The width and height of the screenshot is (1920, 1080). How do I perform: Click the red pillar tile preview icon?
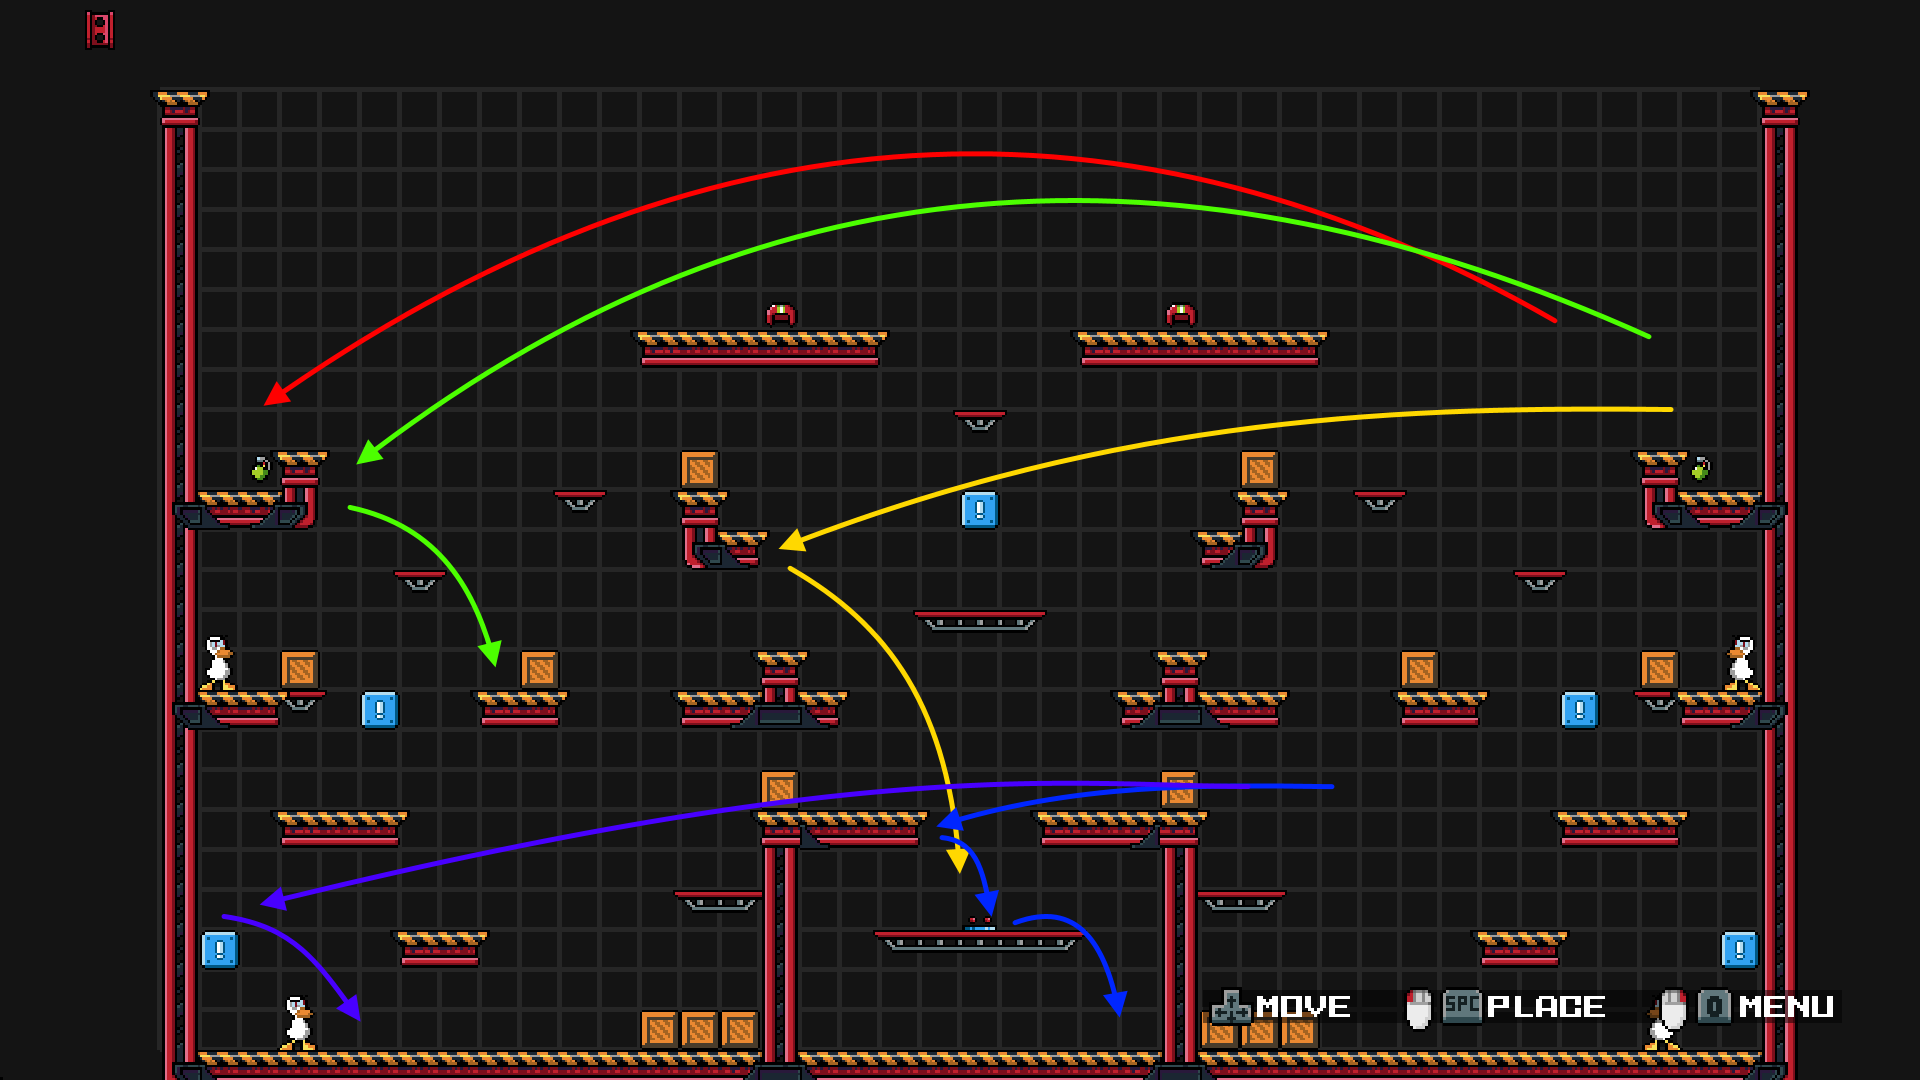99,30
